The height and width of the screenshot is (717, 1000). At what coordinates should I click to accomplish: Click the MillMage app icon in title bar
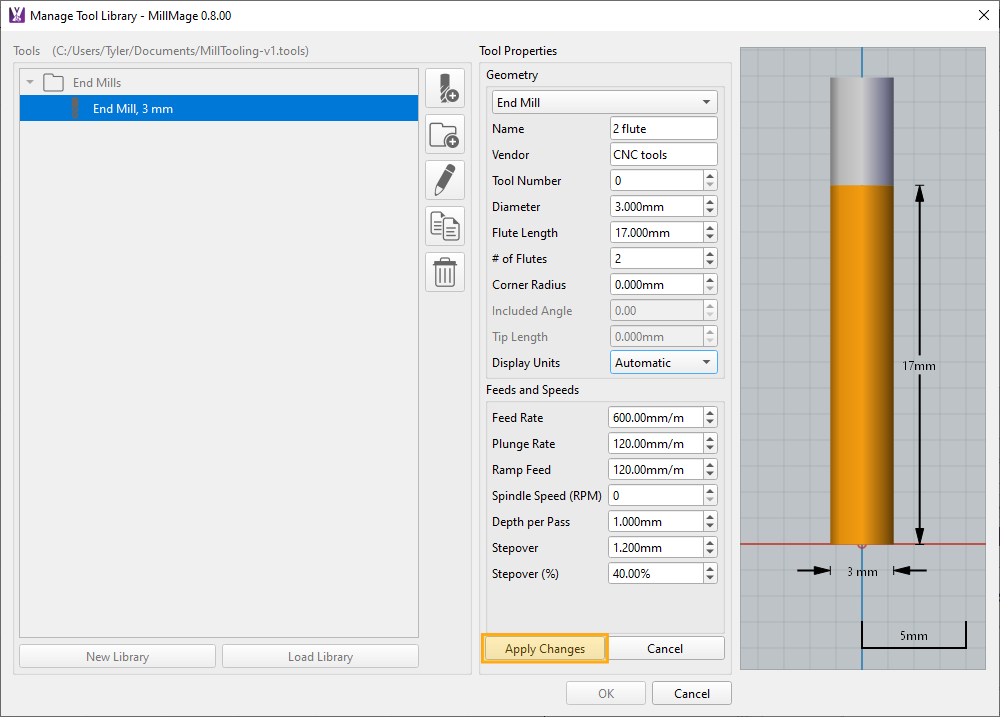tap(16, 15)
